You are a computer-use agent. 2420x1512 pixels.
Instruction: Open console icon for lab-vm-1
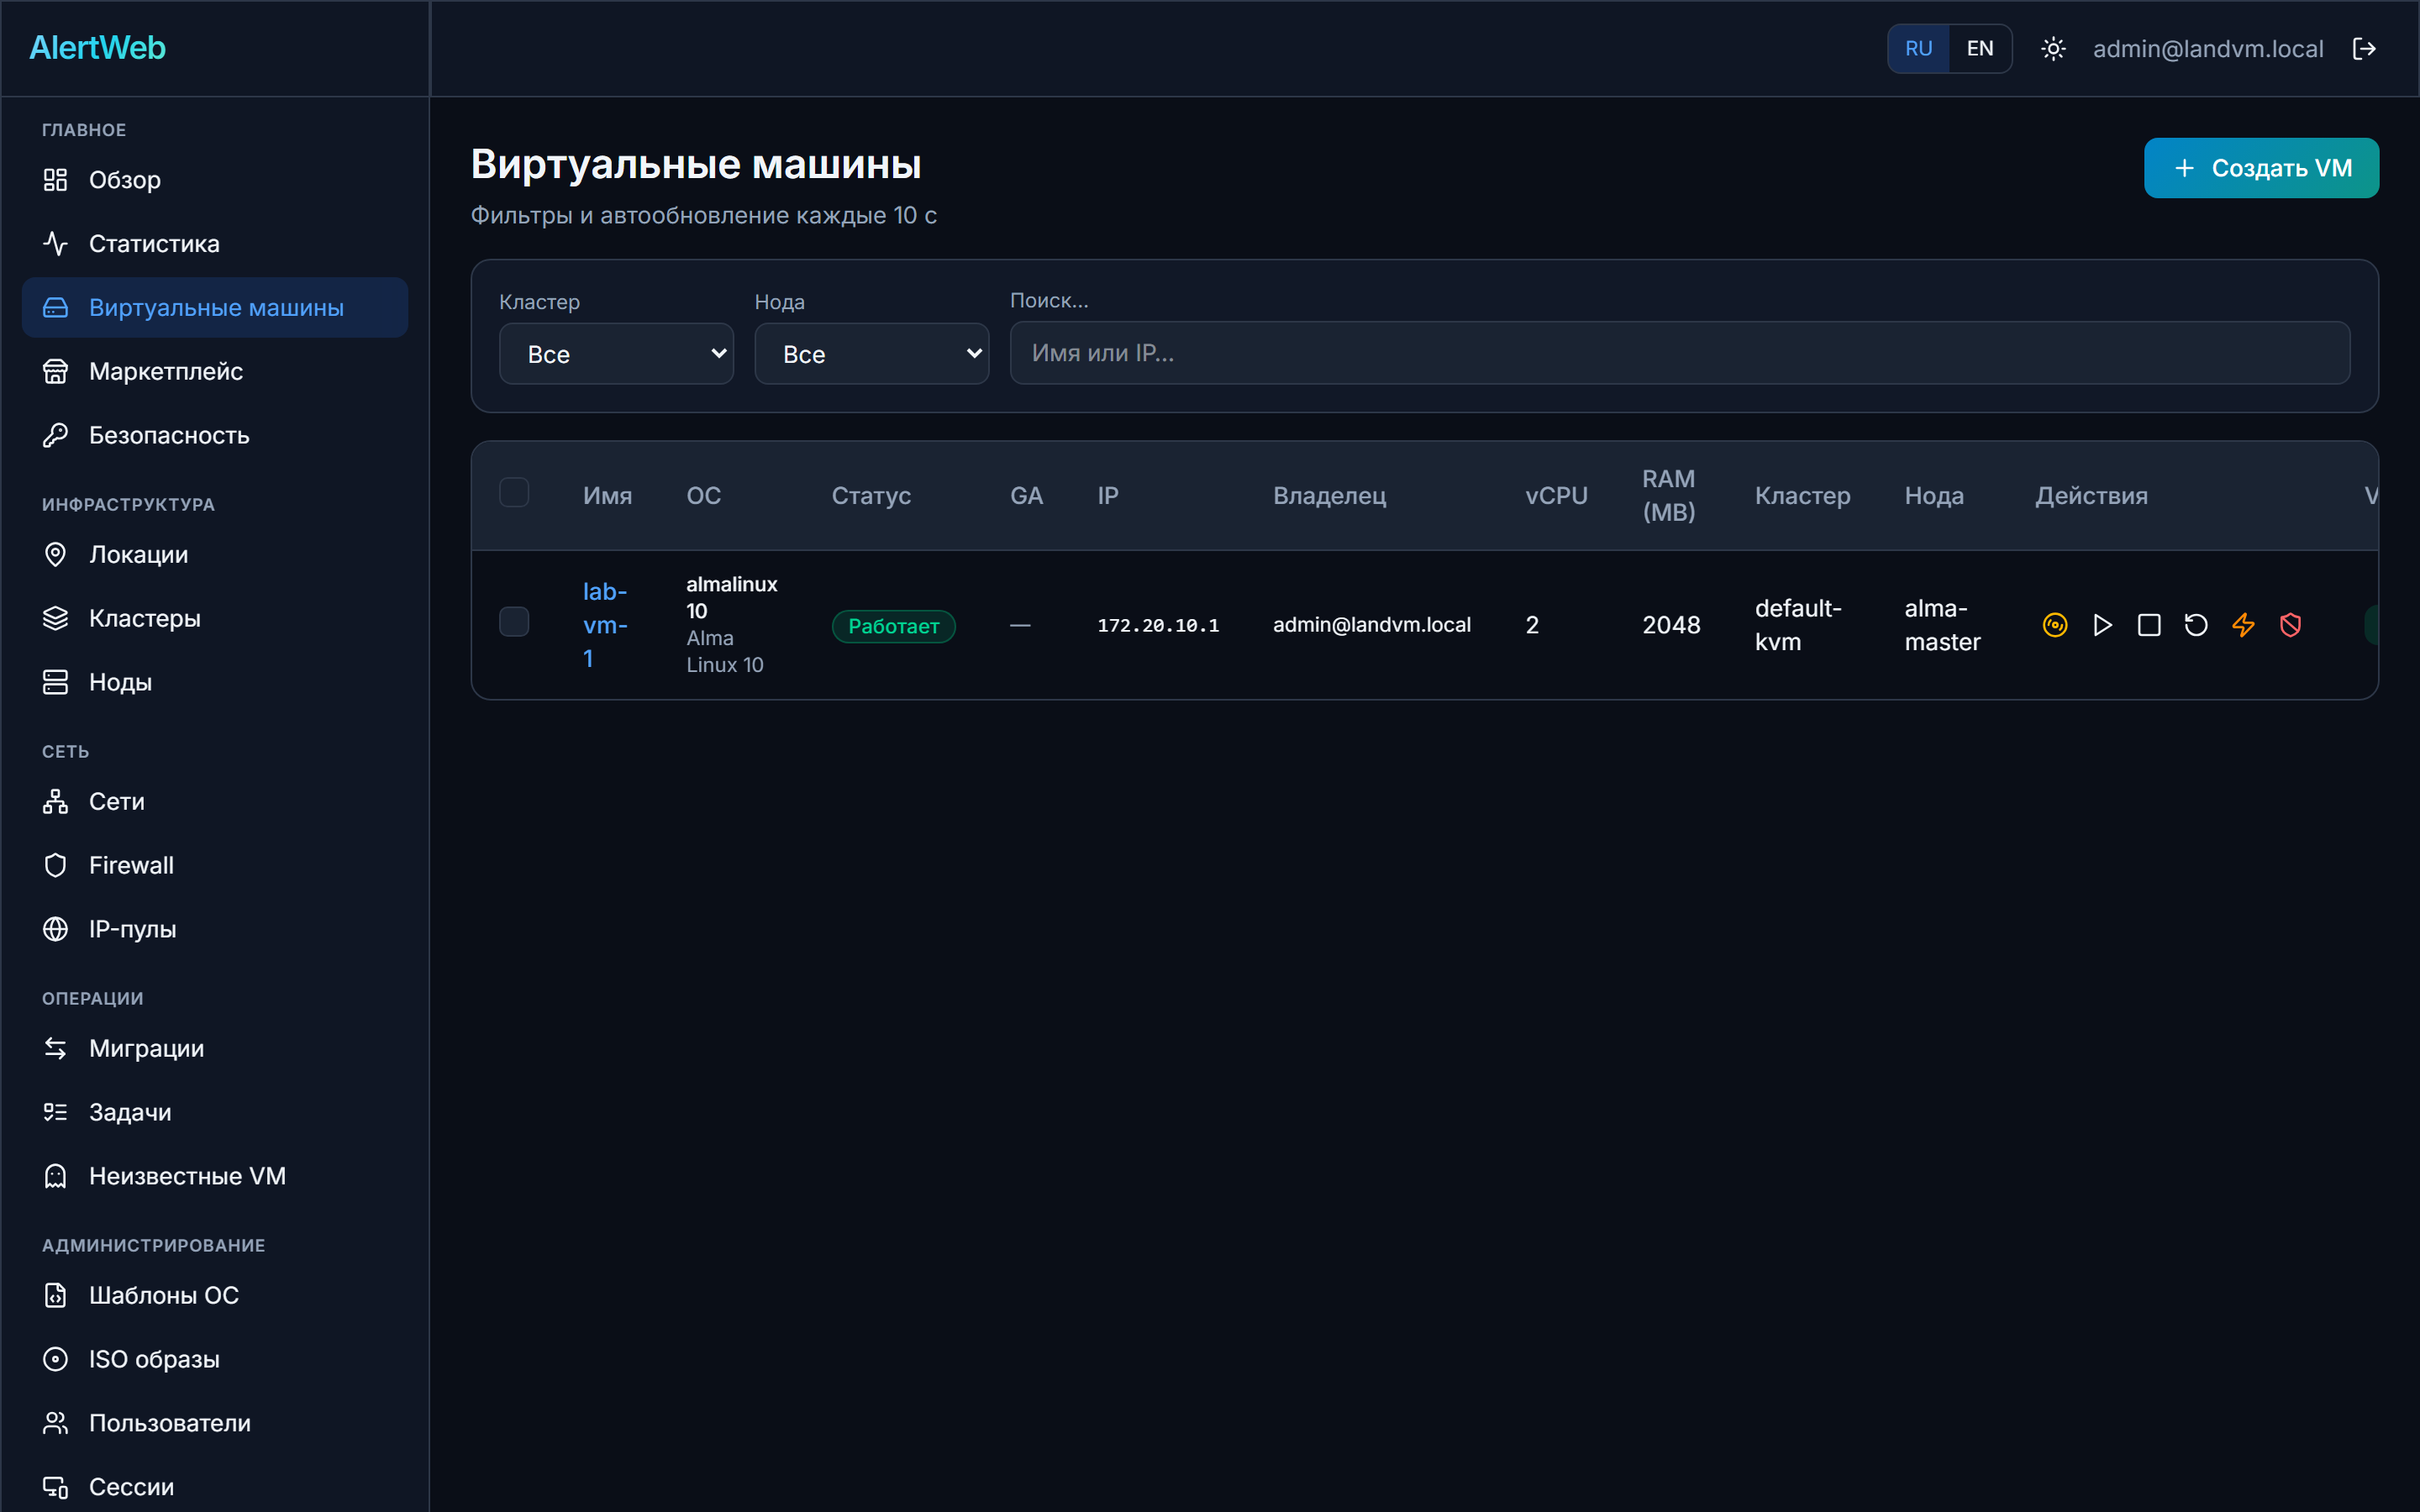2054,625
